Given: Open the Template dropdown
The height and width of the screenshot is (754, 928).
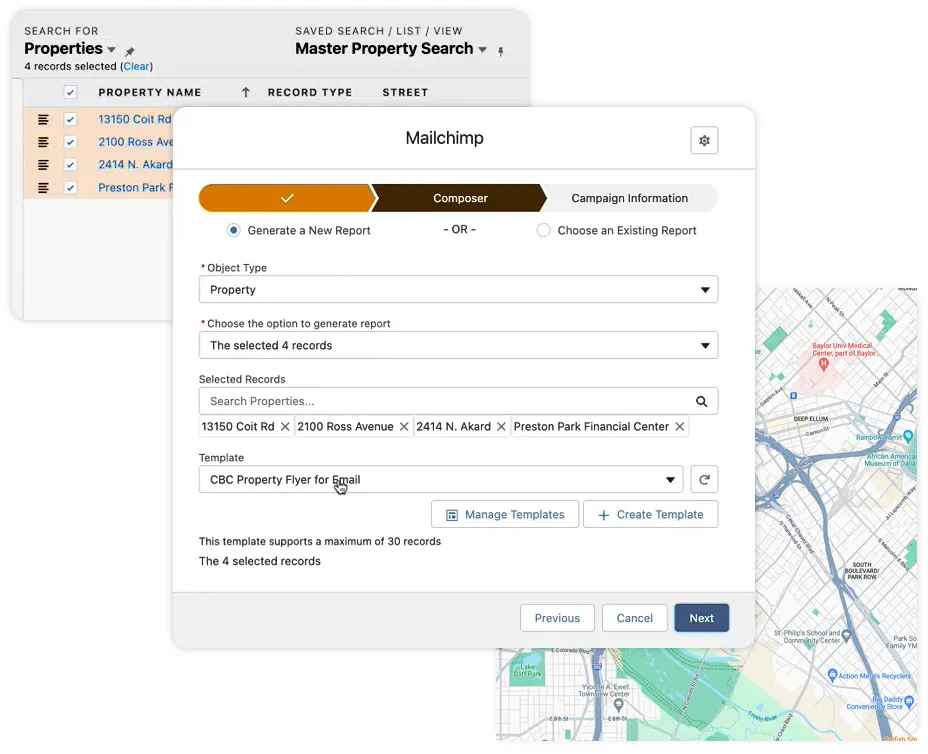Looking at the screenshot, I should [441, 479].
